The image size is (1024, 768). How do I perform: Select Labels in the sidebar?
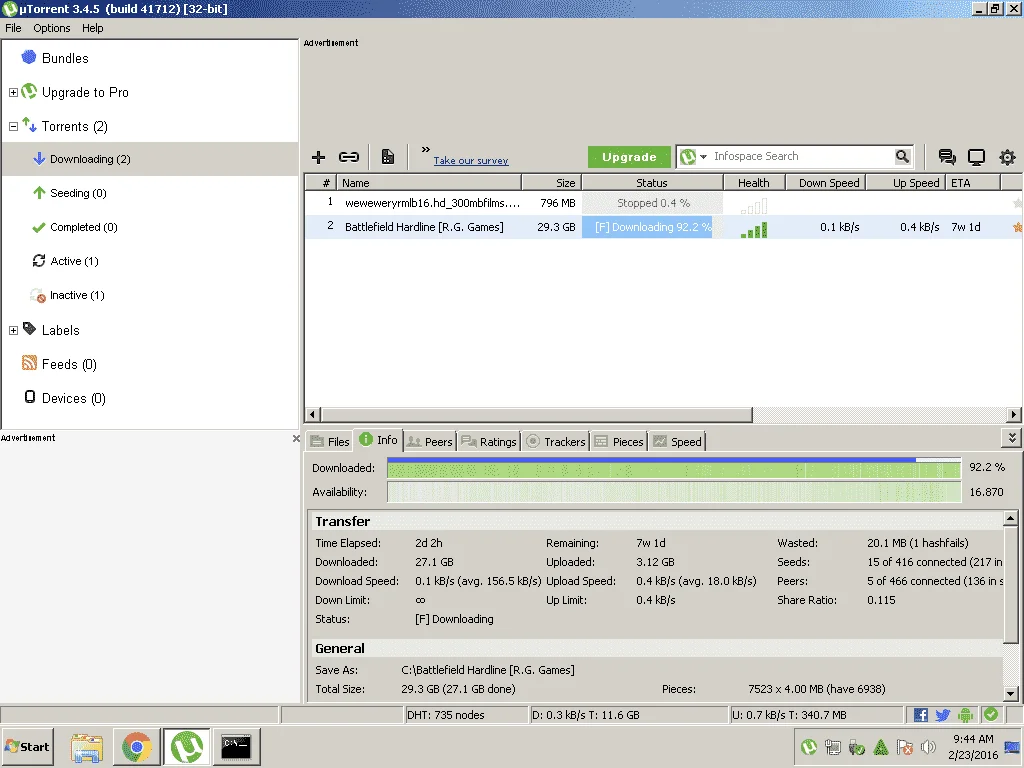click(x=60, y=330)
